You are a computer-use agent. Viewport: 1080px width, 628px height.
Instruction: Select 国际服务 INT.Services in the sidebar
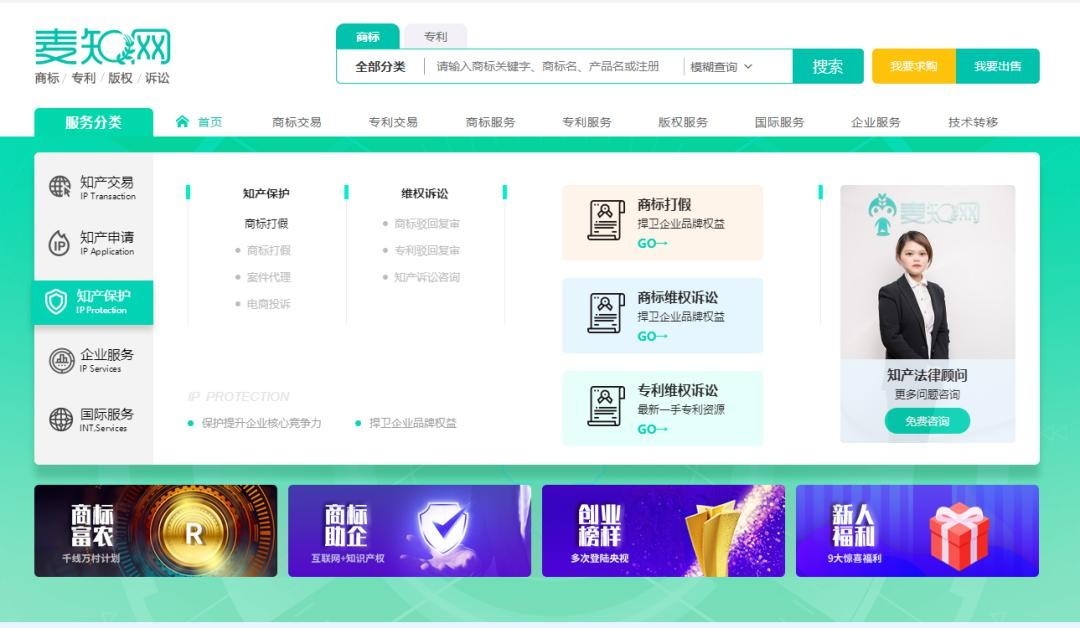[x=94, y=419]
